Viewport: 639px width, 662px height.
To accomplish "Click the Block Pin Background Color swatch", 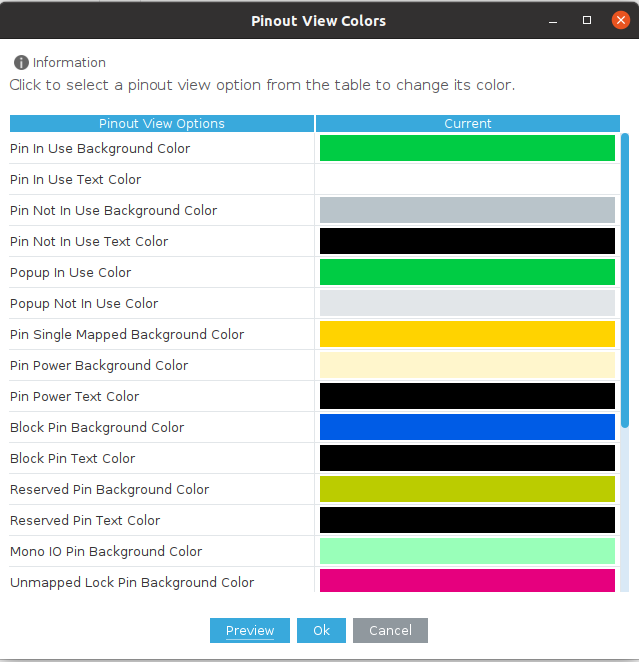I will tap(467, 427).
